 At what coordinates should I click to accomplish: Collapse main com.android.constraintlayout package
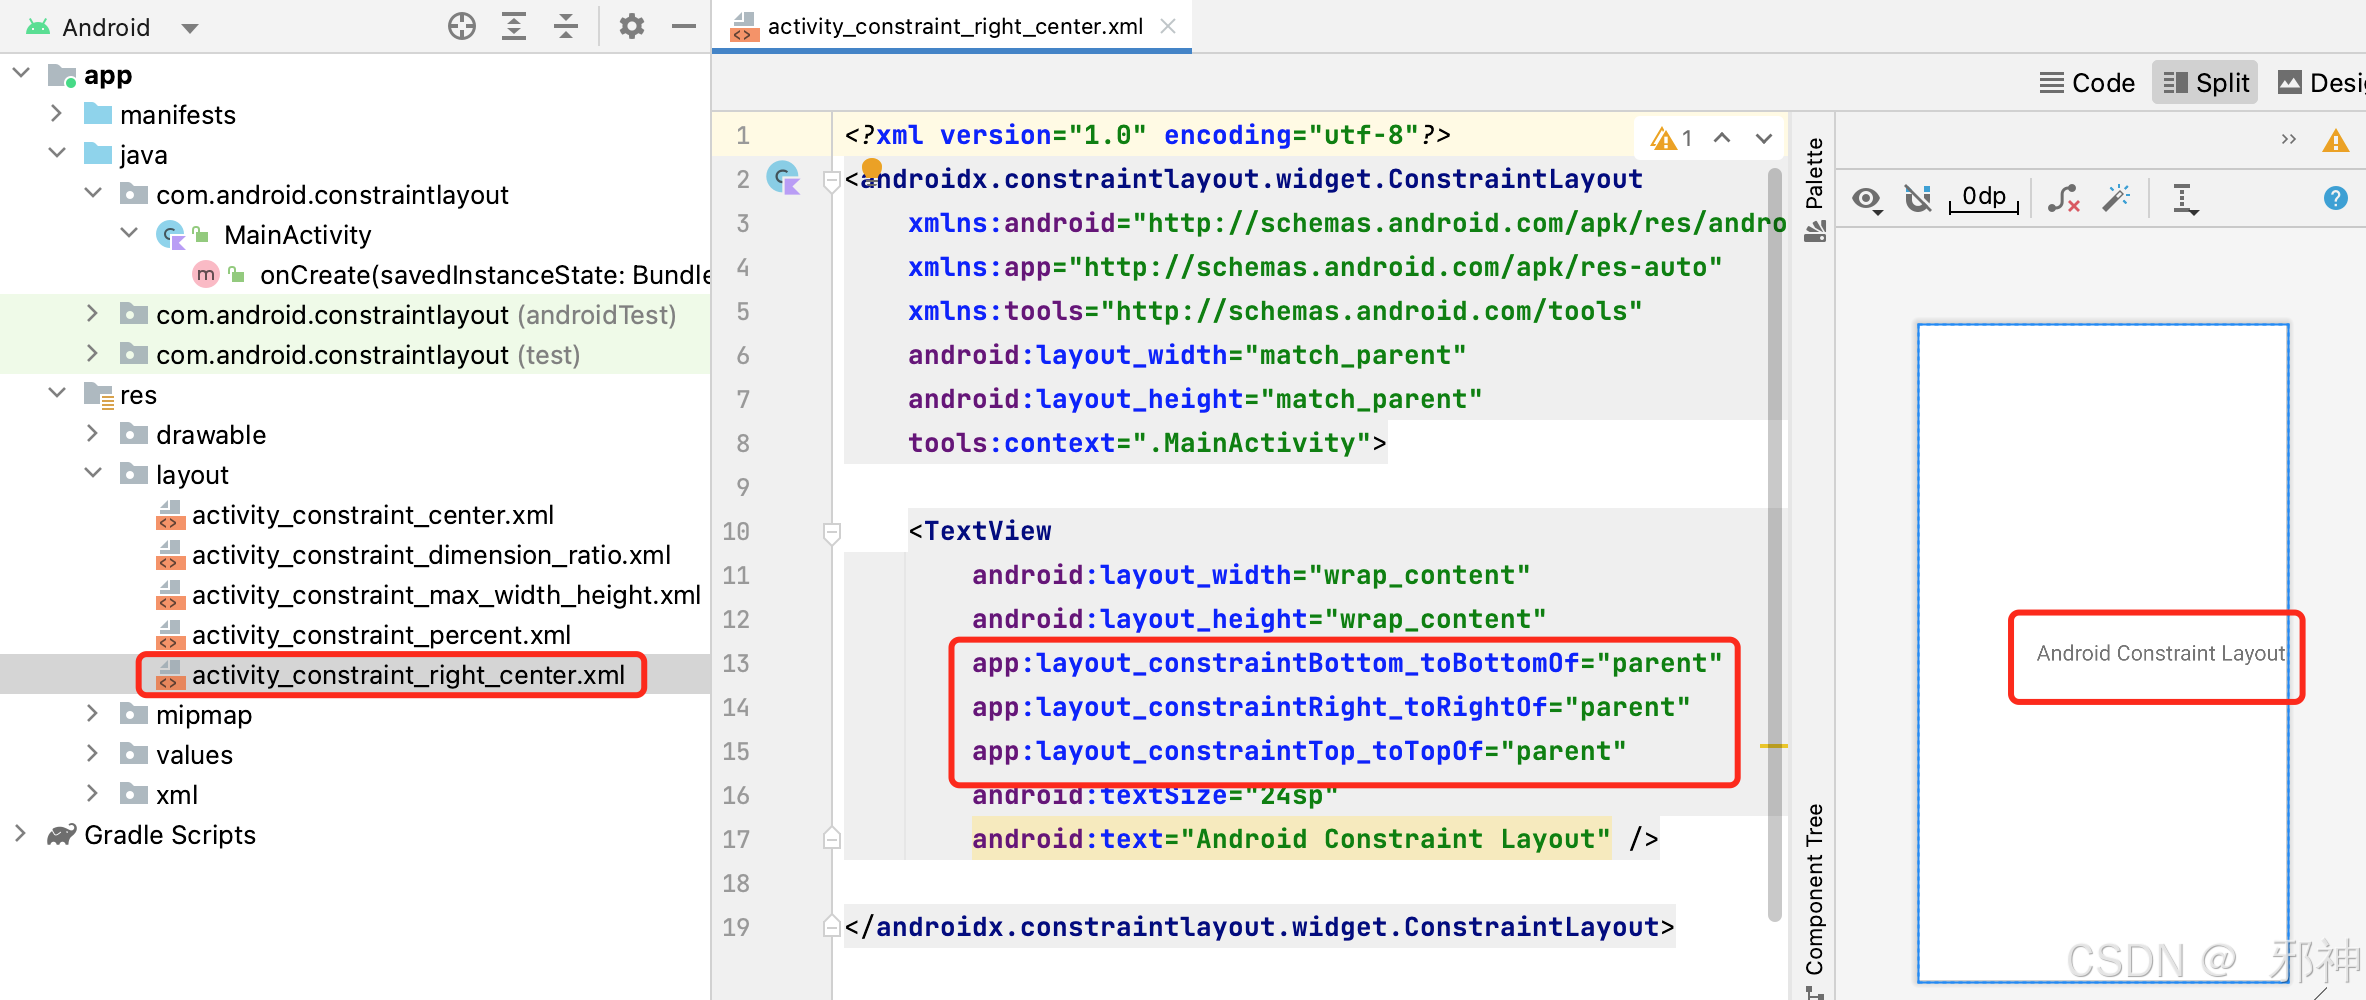(93, 194)
